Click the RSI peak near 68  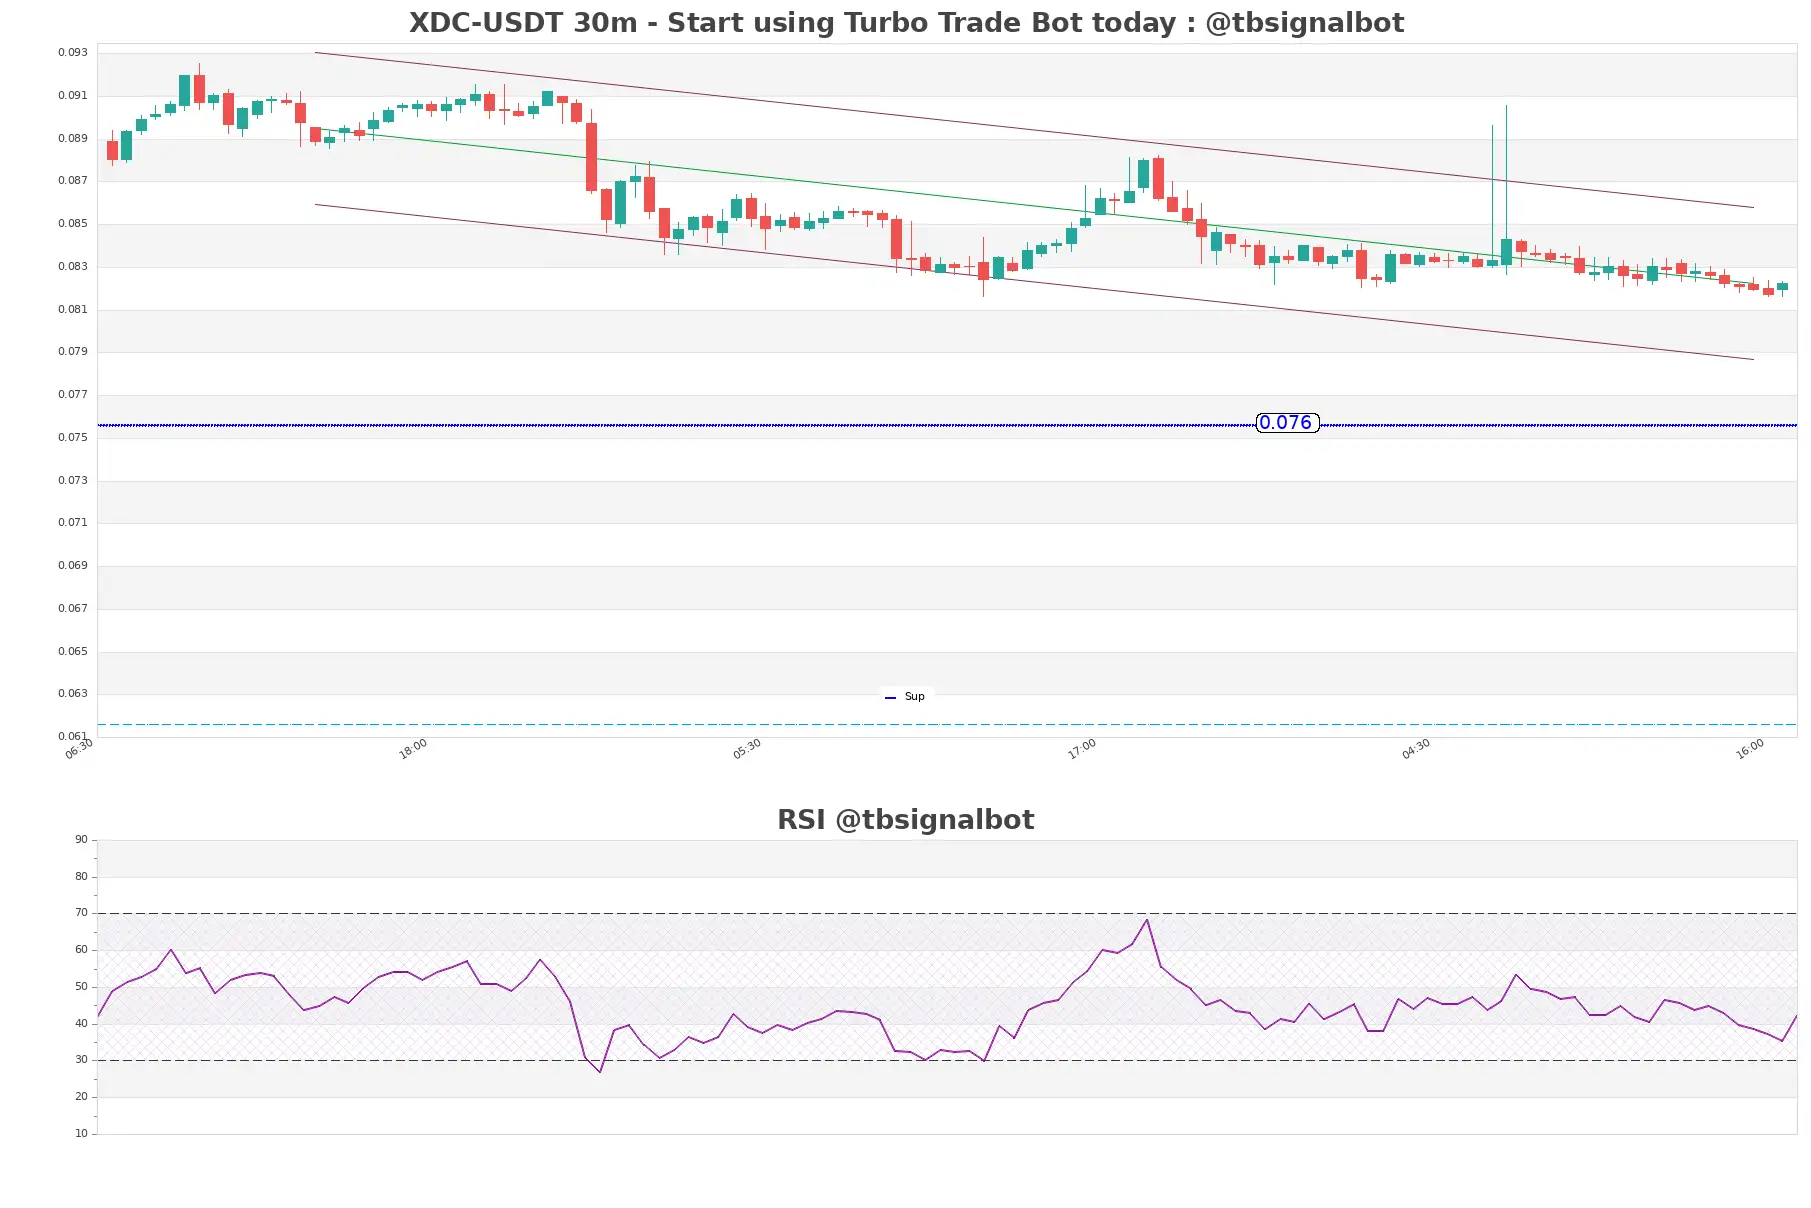(x=1147, y=920)
